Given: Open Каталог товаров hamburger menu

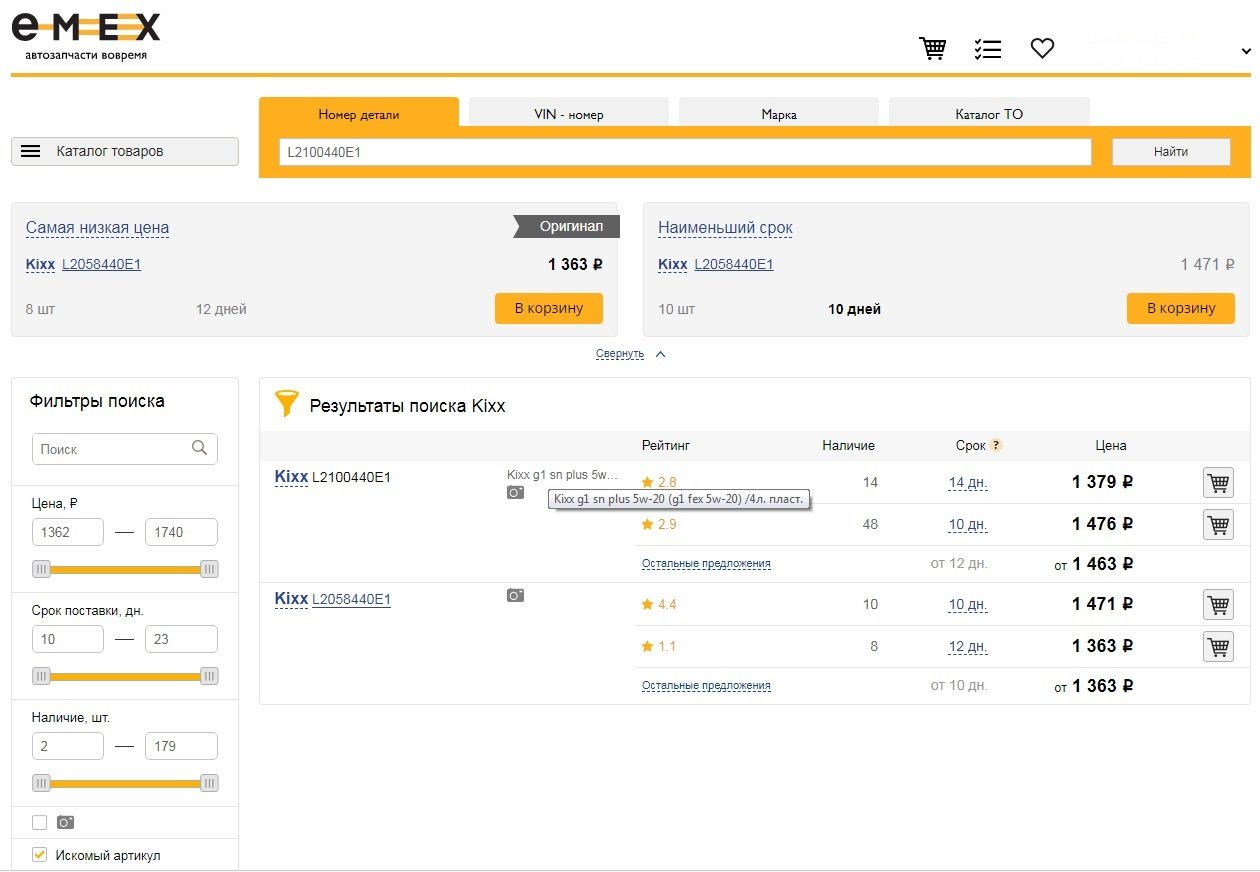Looking at the screenshot, I should pyautogui.click(x=125, y=151).
